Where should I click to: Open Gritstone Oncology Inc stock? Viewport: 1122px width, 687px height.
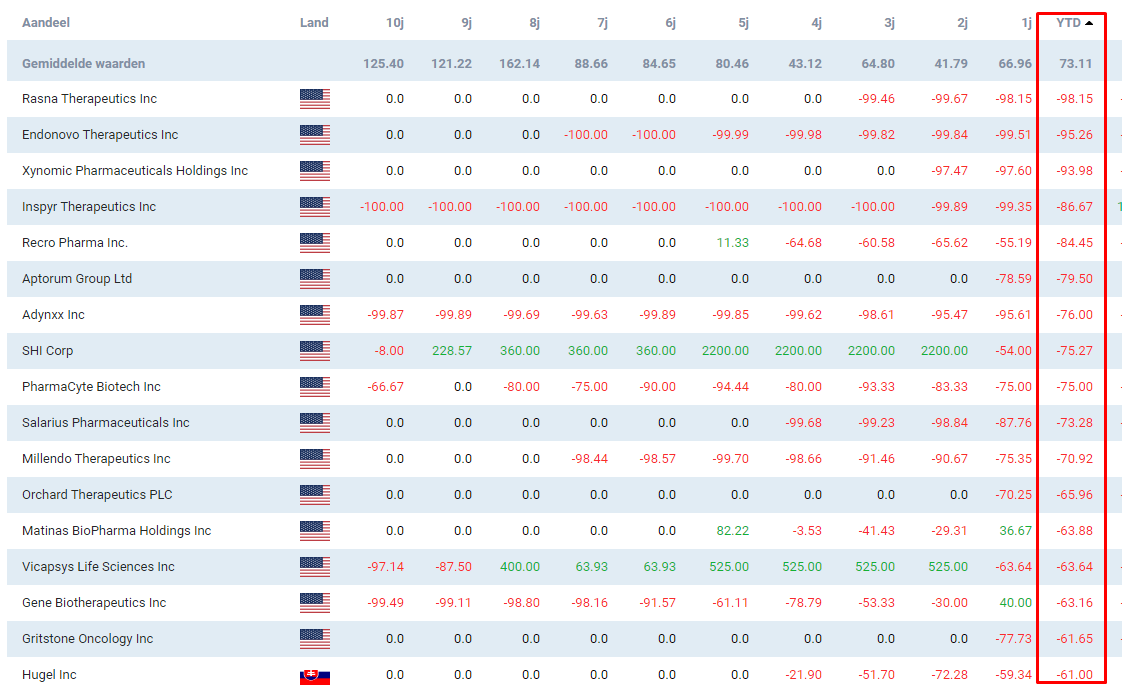87,638
